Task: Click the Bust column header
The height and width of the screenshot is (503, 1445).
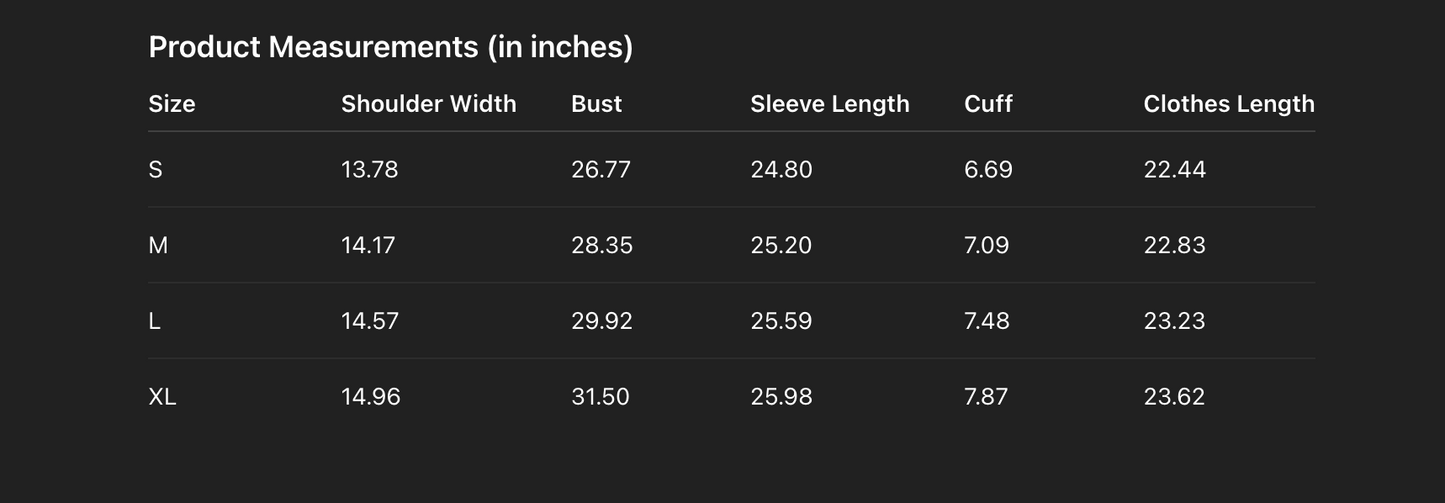Action: click(x=597, y=104)
